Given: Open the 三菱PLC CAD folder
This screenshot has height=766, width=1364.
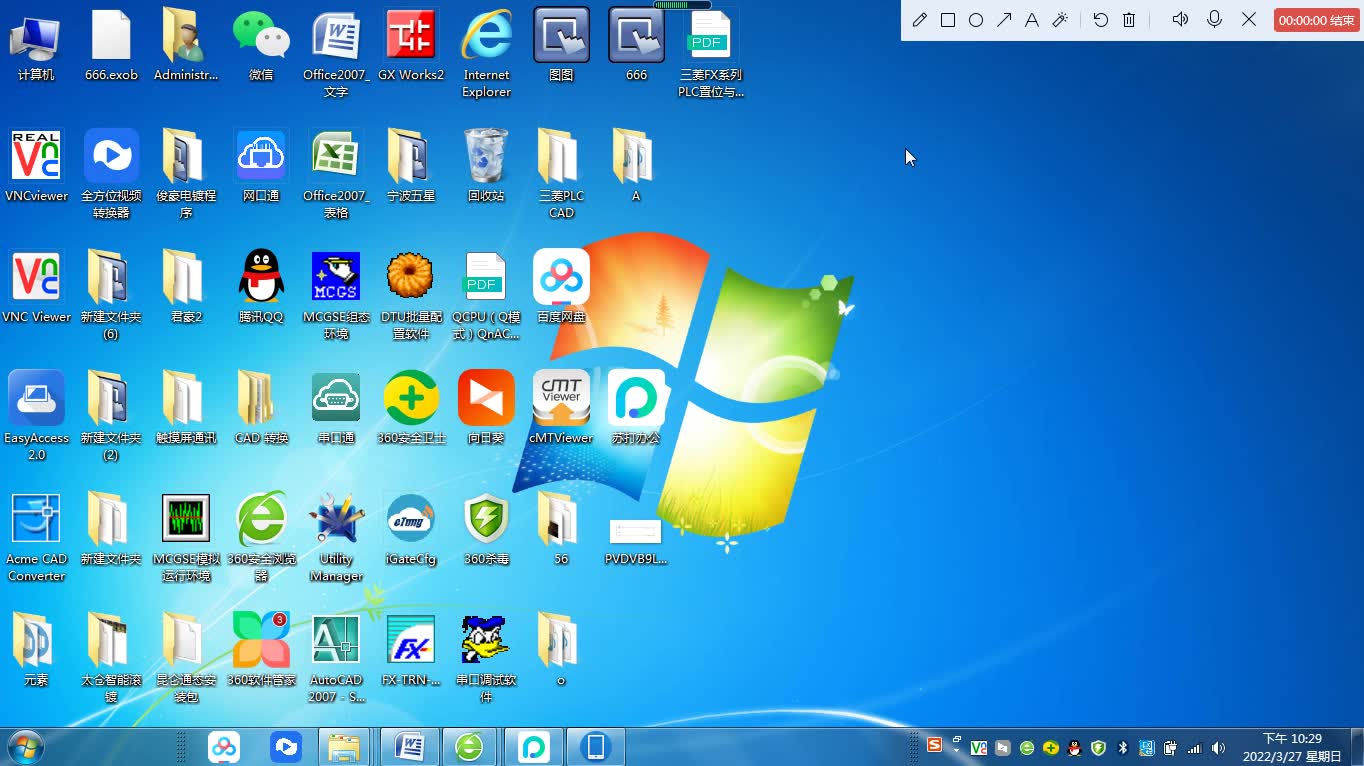Looking at the screenshot, I should point(561,174).
